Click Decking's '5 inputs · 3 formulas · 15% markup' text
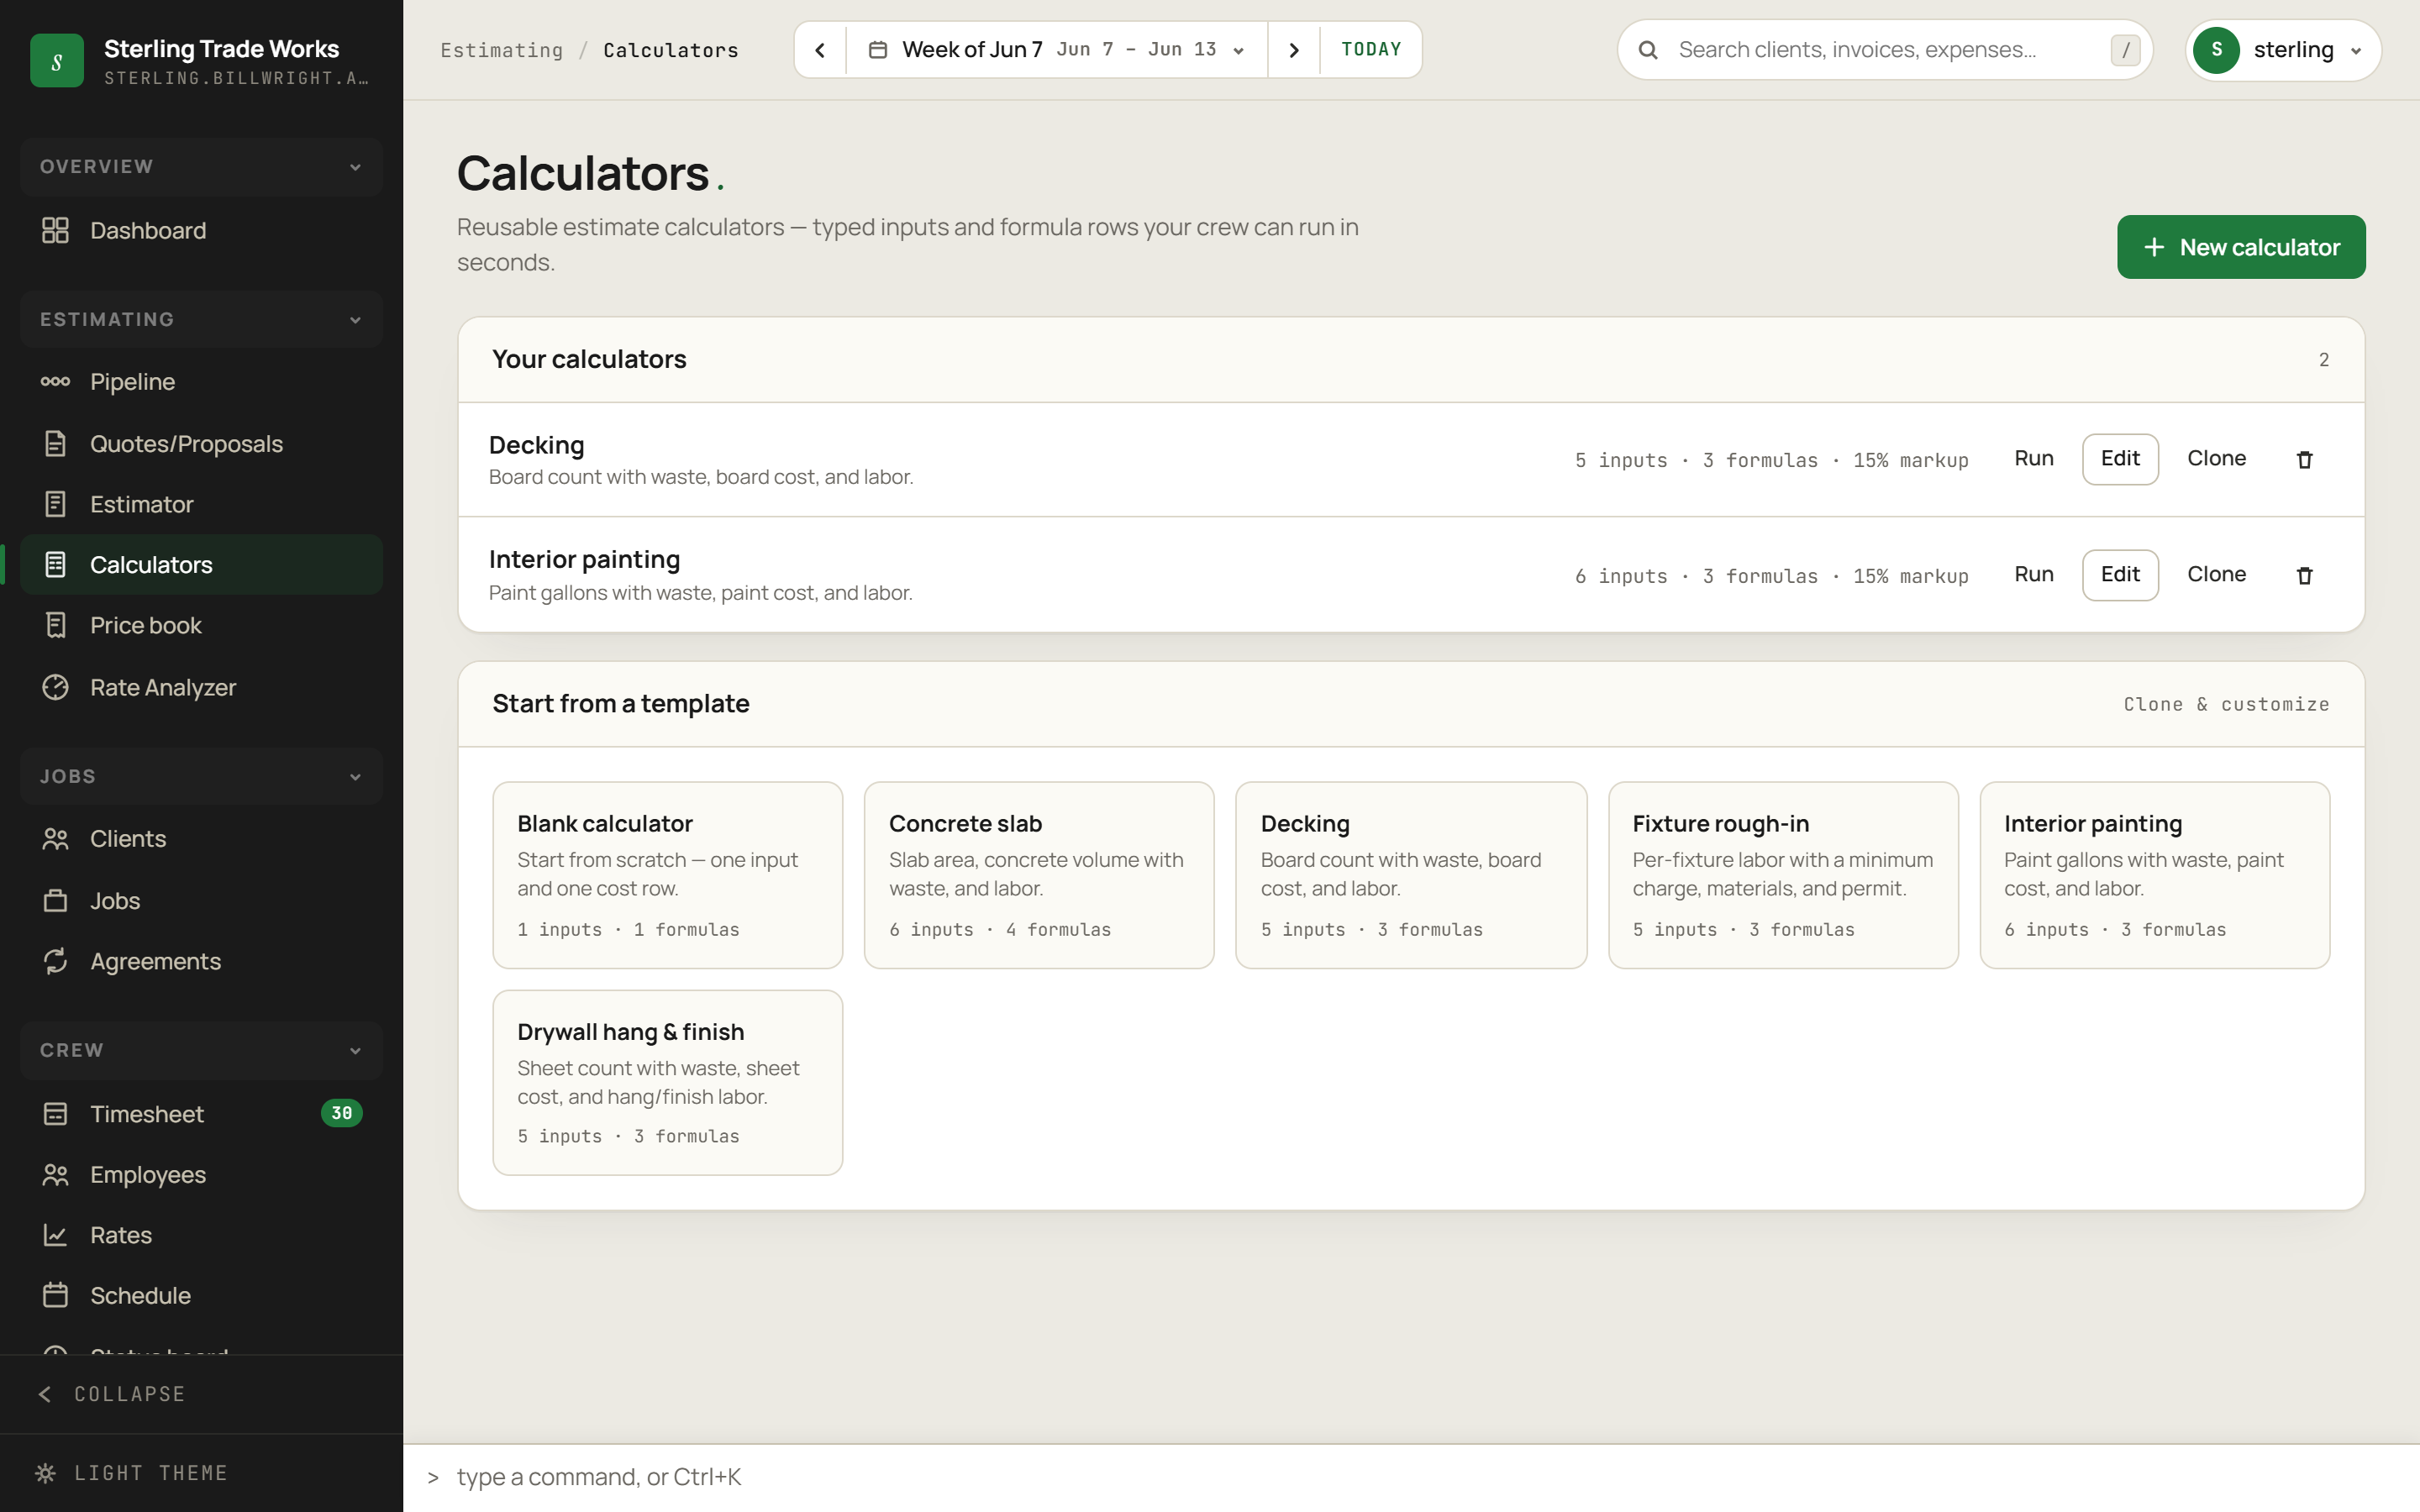Screen dimensions: 2420x1512 pos(1771,460)
